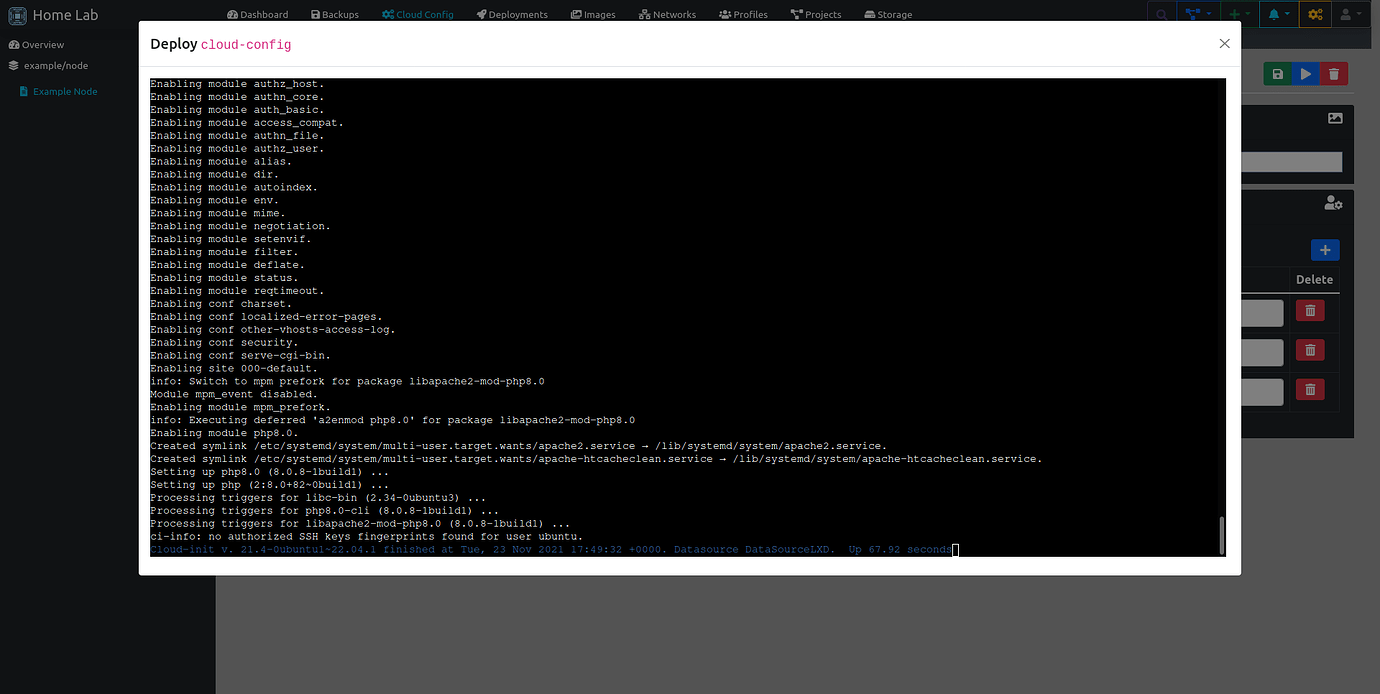The height and width of the screenshot is (694, 1380).
Task: Click line 'info: Switch to mpm prefork'
Action: pos(347,381)
